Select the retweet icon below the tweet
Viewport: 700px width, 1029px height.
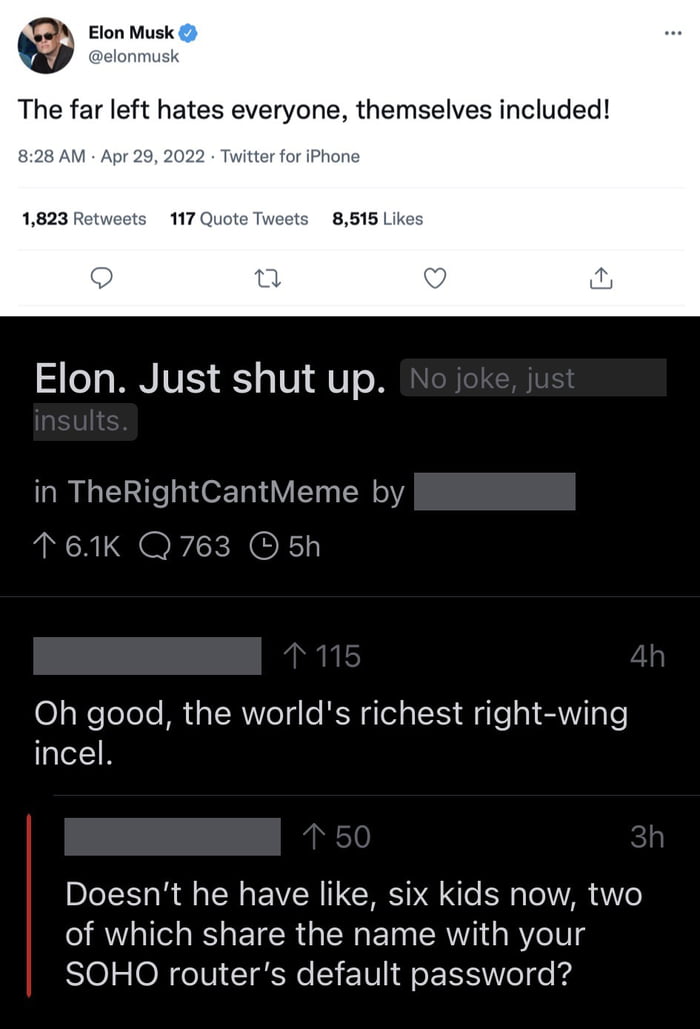point(268,279)
